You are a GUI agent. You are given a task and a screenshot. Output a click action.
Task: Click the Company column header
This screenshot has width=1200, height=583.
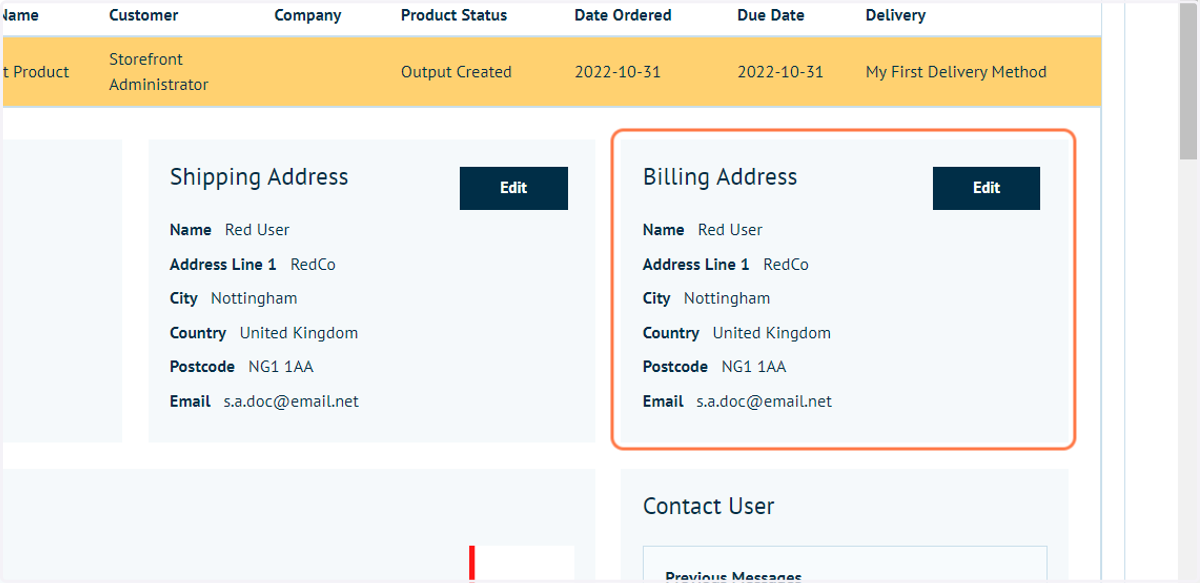308,15
